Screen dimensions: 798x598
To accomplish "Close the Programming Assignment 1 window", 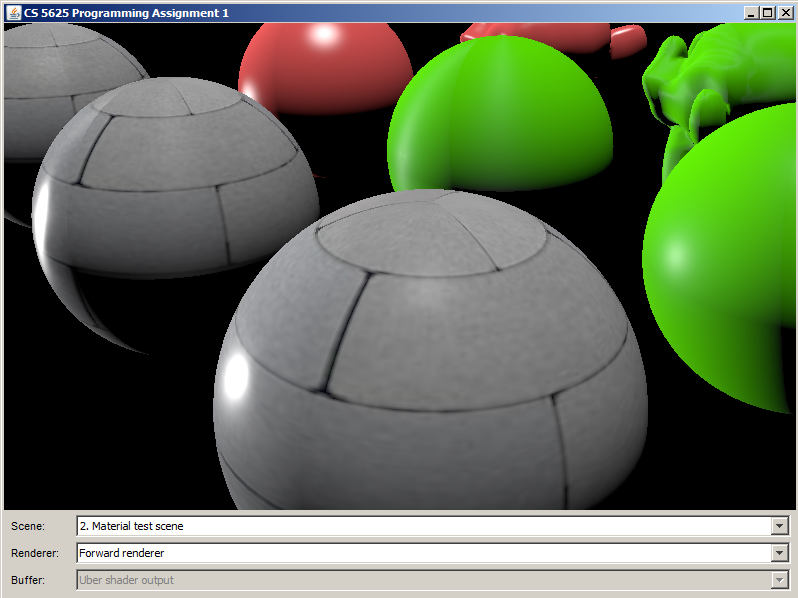I will point(785,12).
